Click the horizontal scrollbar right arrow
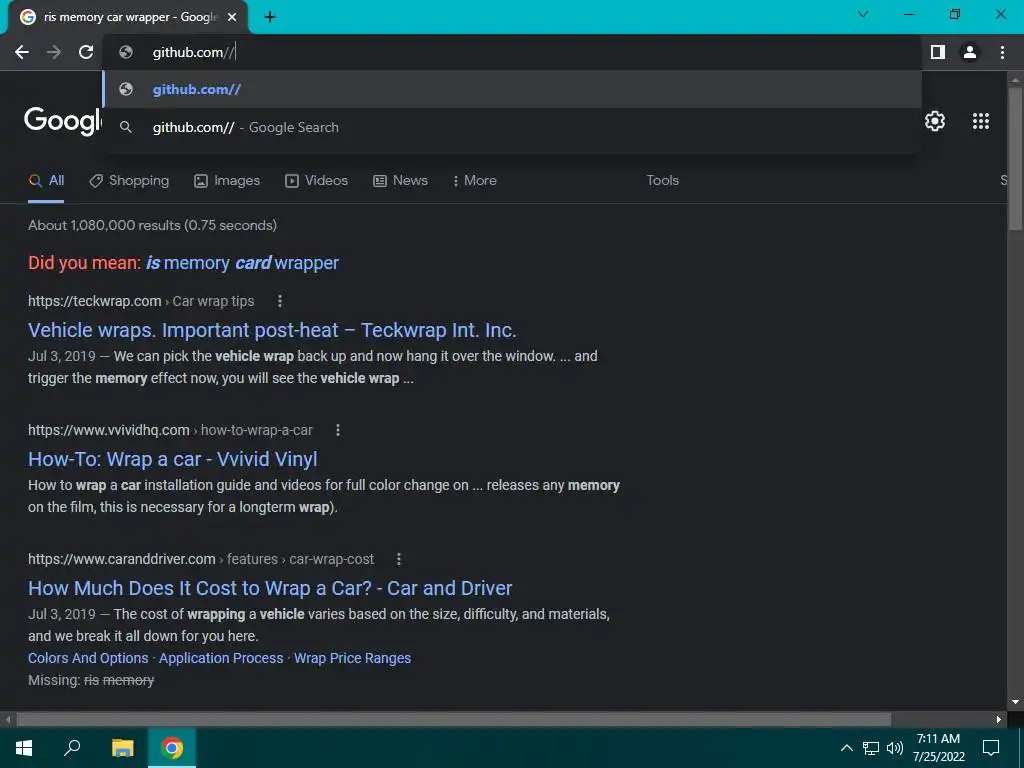Viewport: 1024px width, 768px height. pyautogui.click(x=999, y=720)
